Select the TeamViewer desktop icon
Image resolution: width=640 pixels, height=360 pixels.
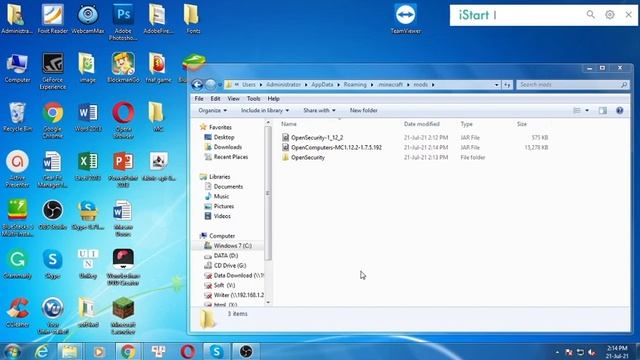(405, 19)
